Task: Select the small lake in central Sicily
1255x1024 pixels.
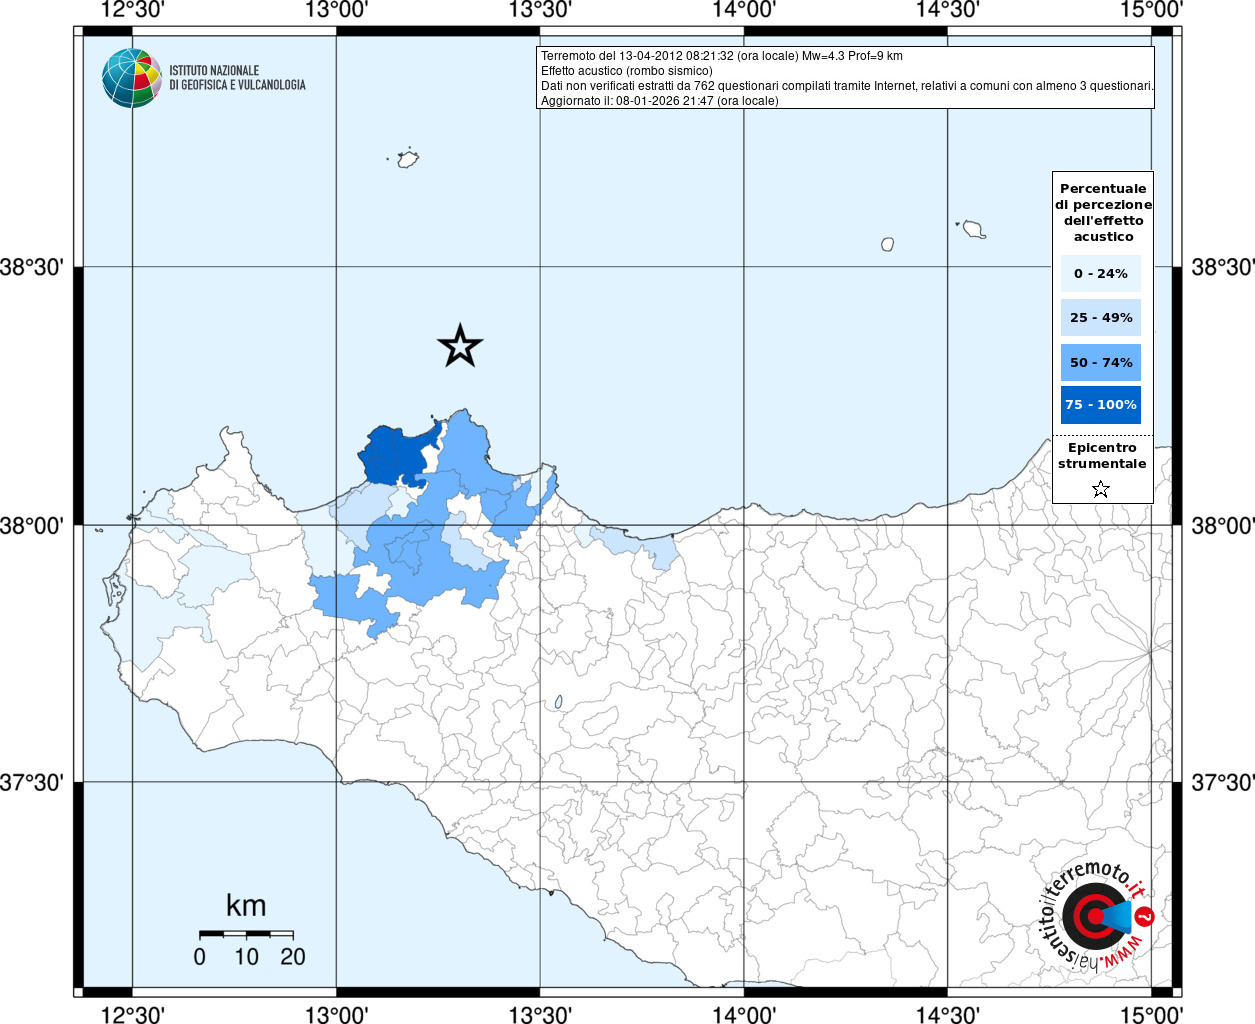Action: [x=558, y=703]
